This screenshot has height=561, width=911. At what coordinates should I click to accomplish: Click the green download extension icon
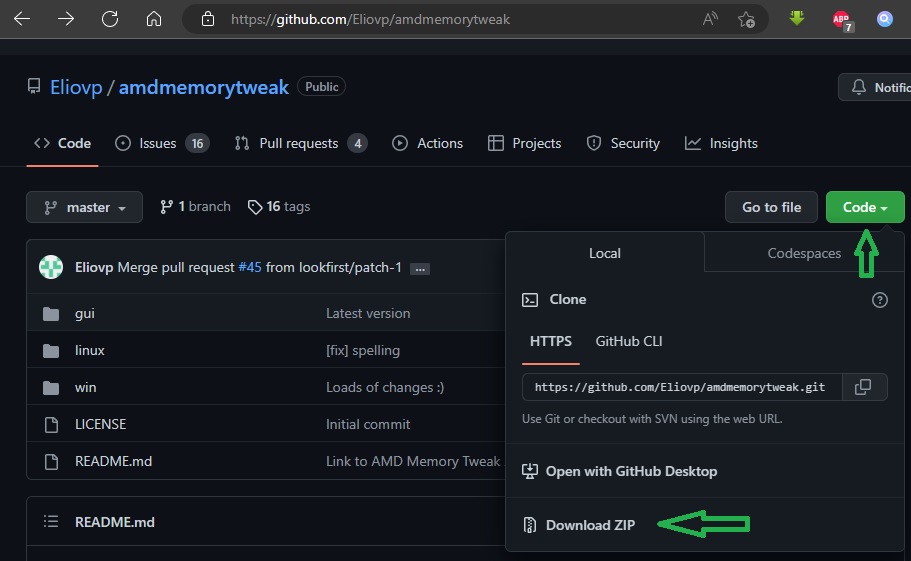click(x=797, y=19)
